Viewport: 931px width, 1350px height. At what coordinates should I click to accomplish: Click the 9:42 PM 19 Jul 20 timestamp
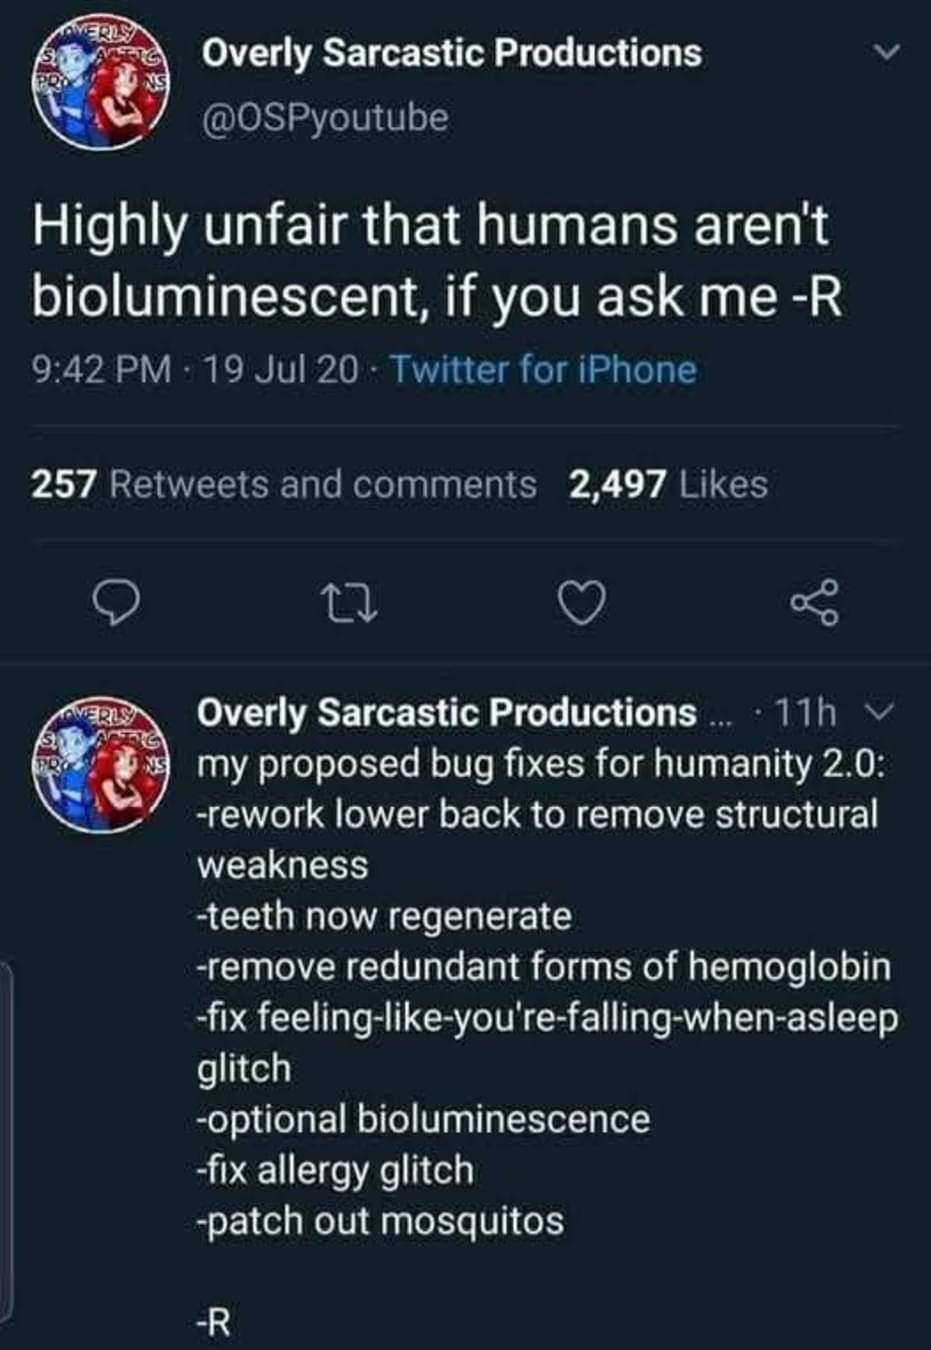(x=196, y=370)
